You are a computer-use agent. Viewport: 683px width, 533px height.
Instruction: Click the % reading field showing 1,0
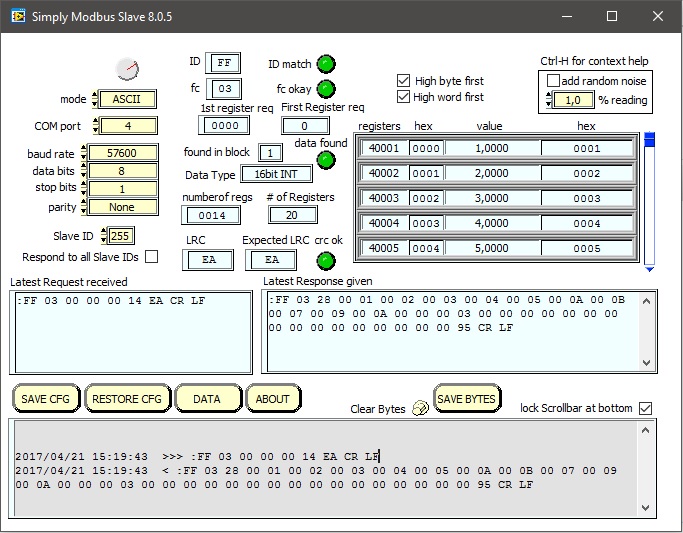(x=573, y=100)
